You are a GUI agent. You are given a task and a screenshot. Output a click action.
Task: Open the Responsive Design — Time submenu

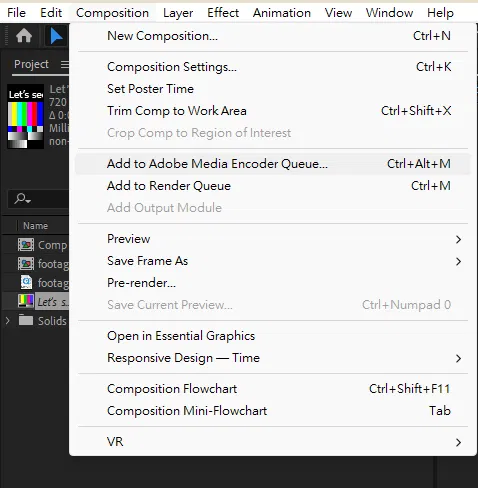tap(273, 358)
